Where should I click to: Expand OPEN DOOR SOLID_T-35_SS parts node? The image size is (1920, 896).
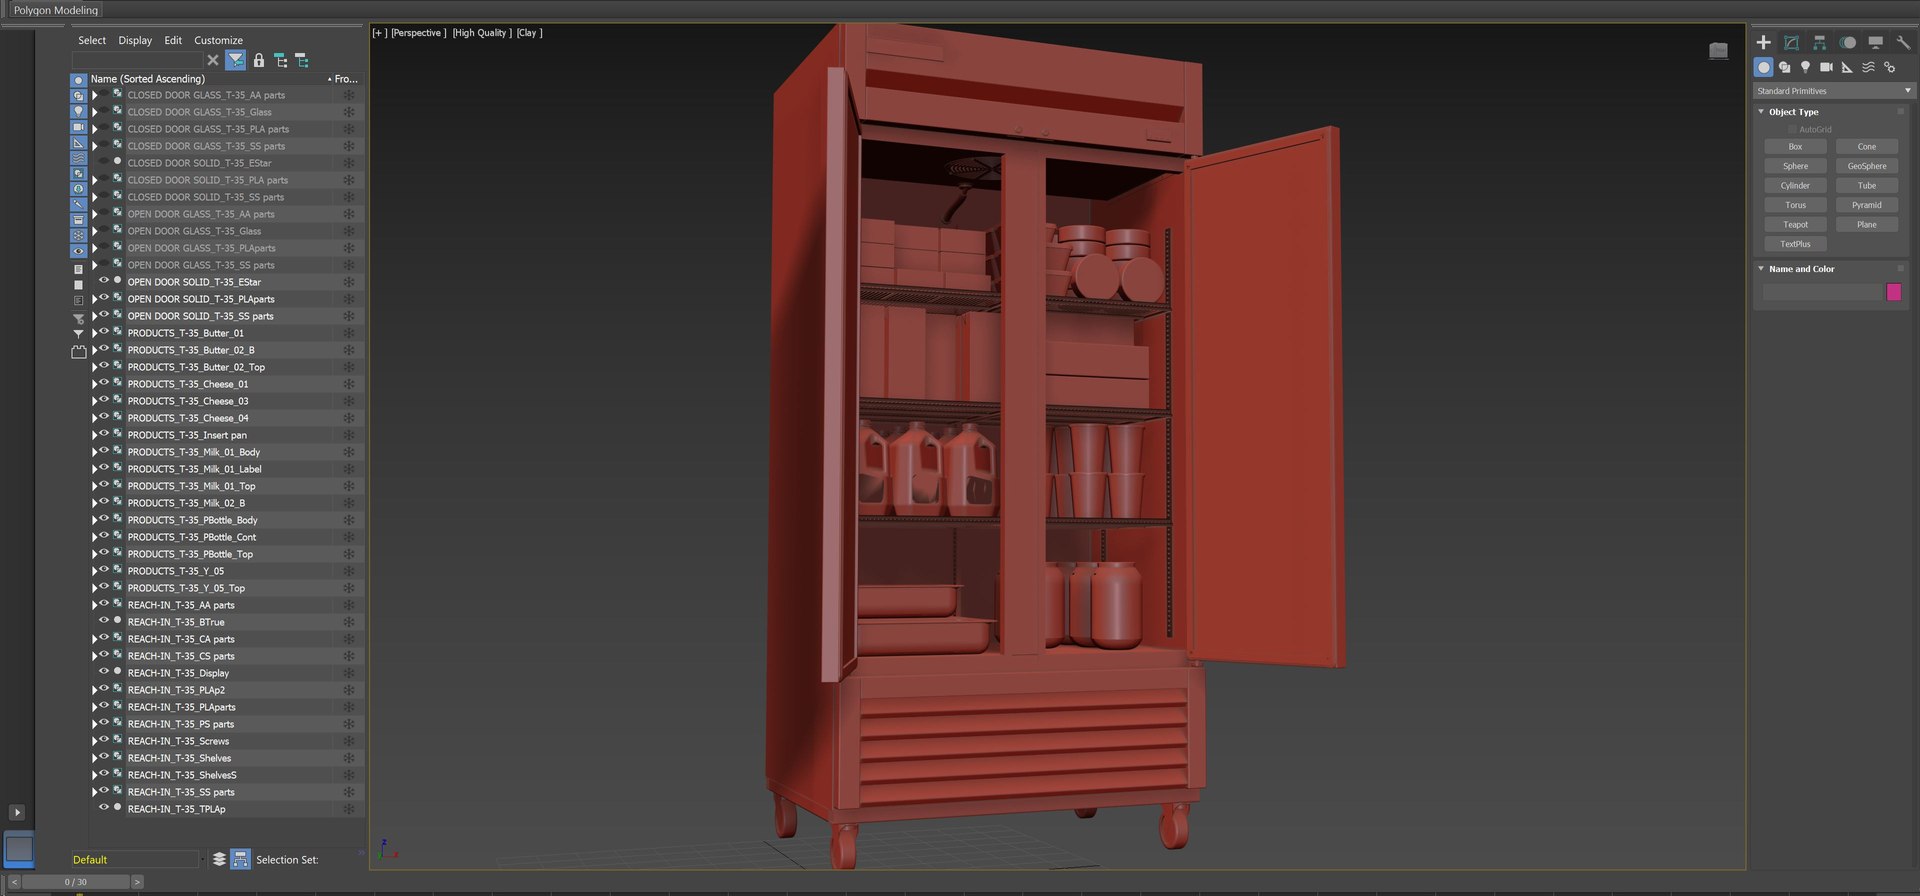tap(95, 316)
